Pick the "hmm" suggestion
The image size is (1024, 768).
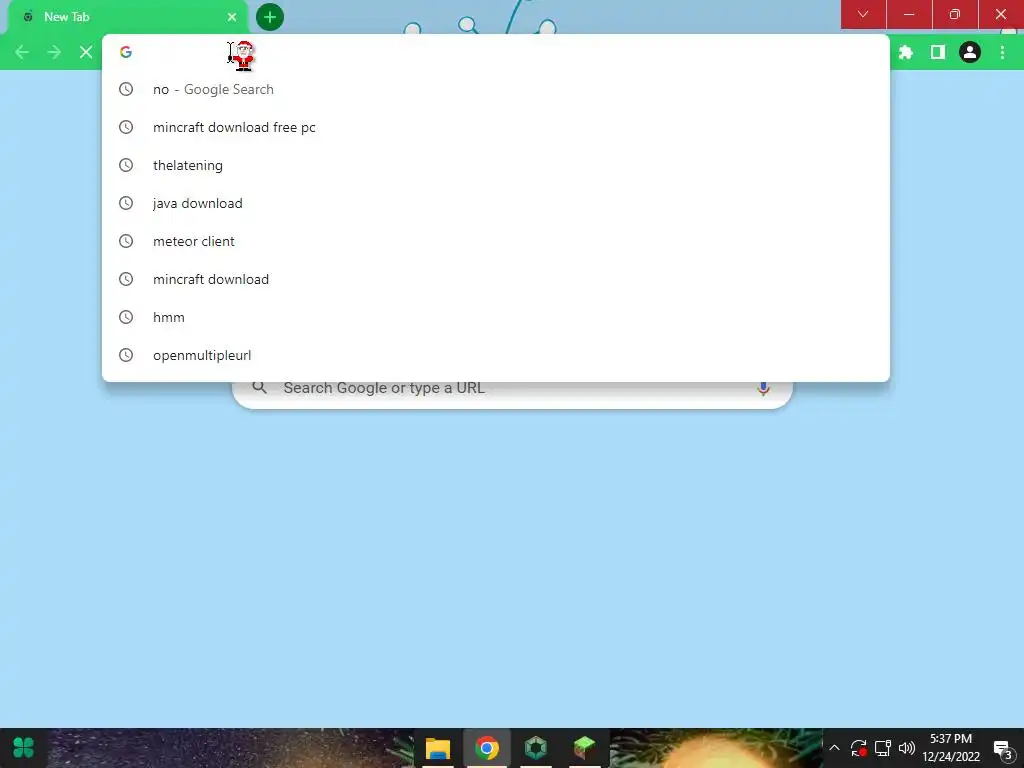(x=496, y=317)
